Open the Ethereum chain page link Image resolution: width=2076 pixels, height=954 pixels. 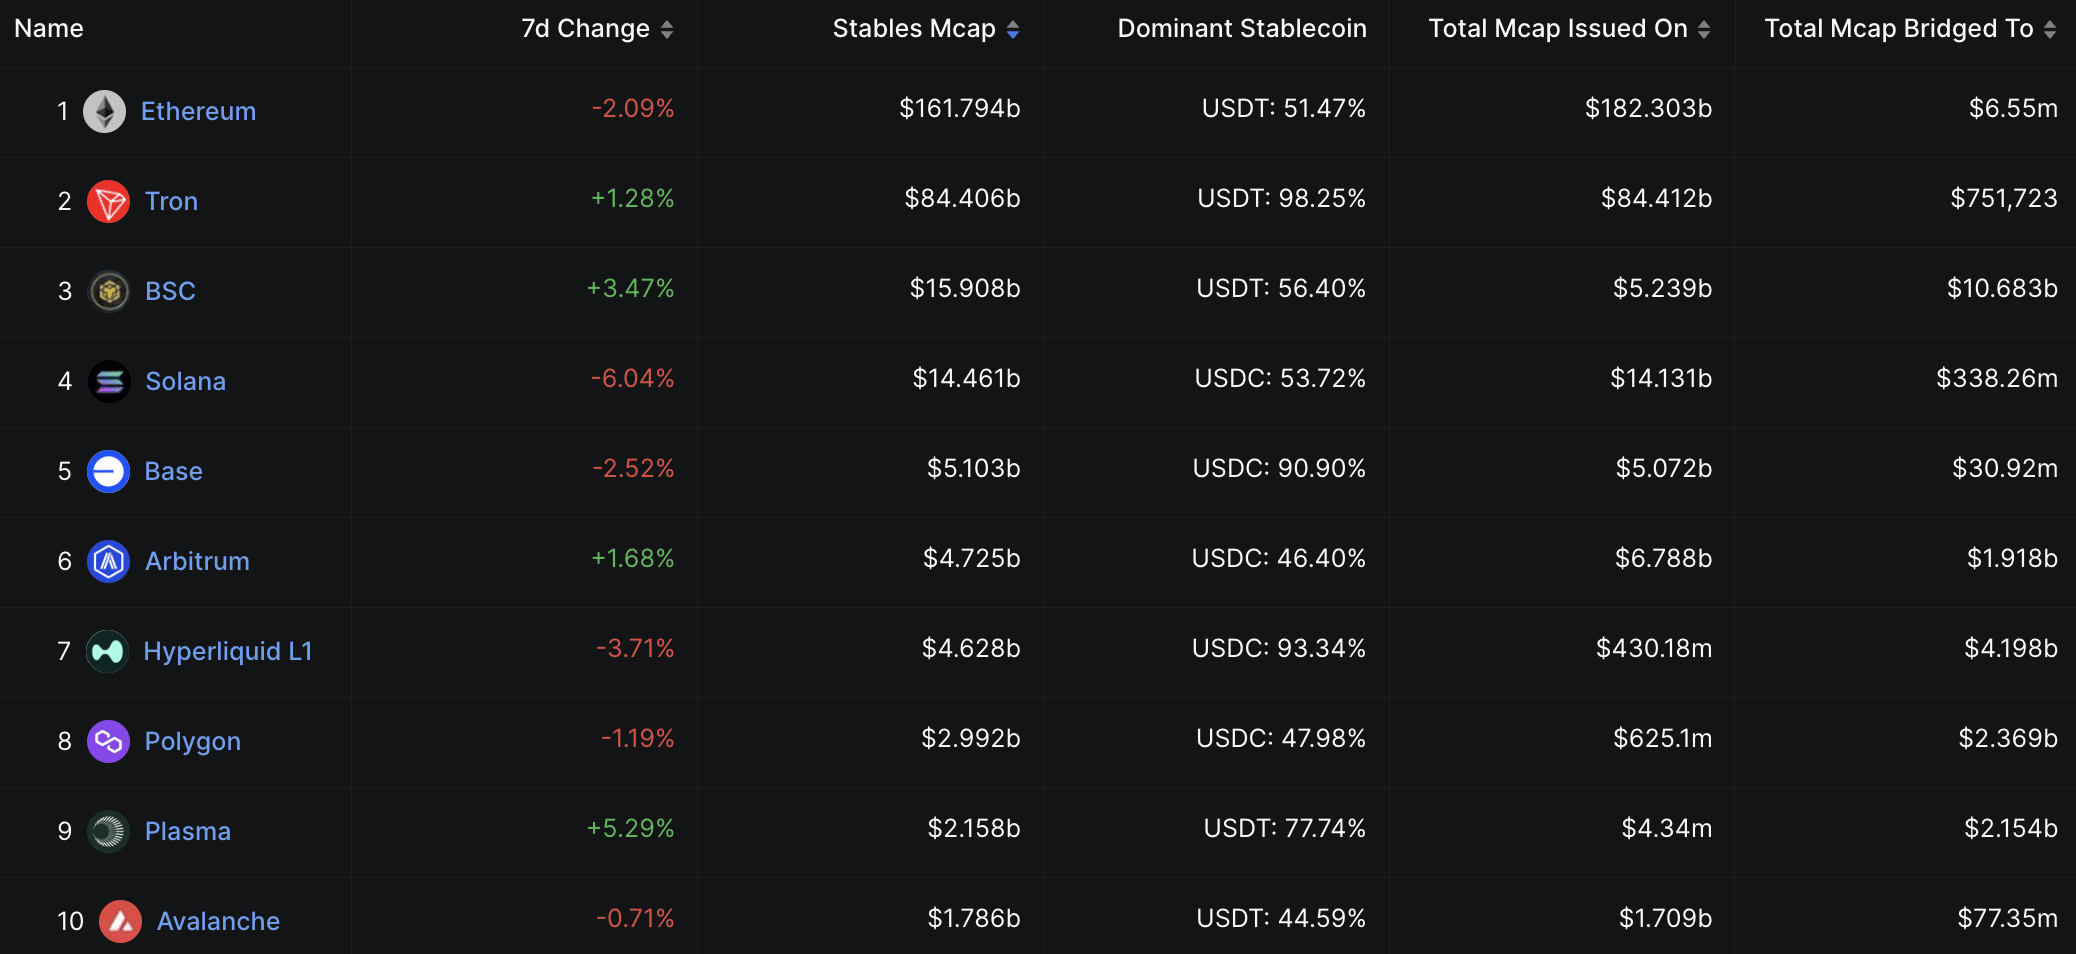pos(198,111)
